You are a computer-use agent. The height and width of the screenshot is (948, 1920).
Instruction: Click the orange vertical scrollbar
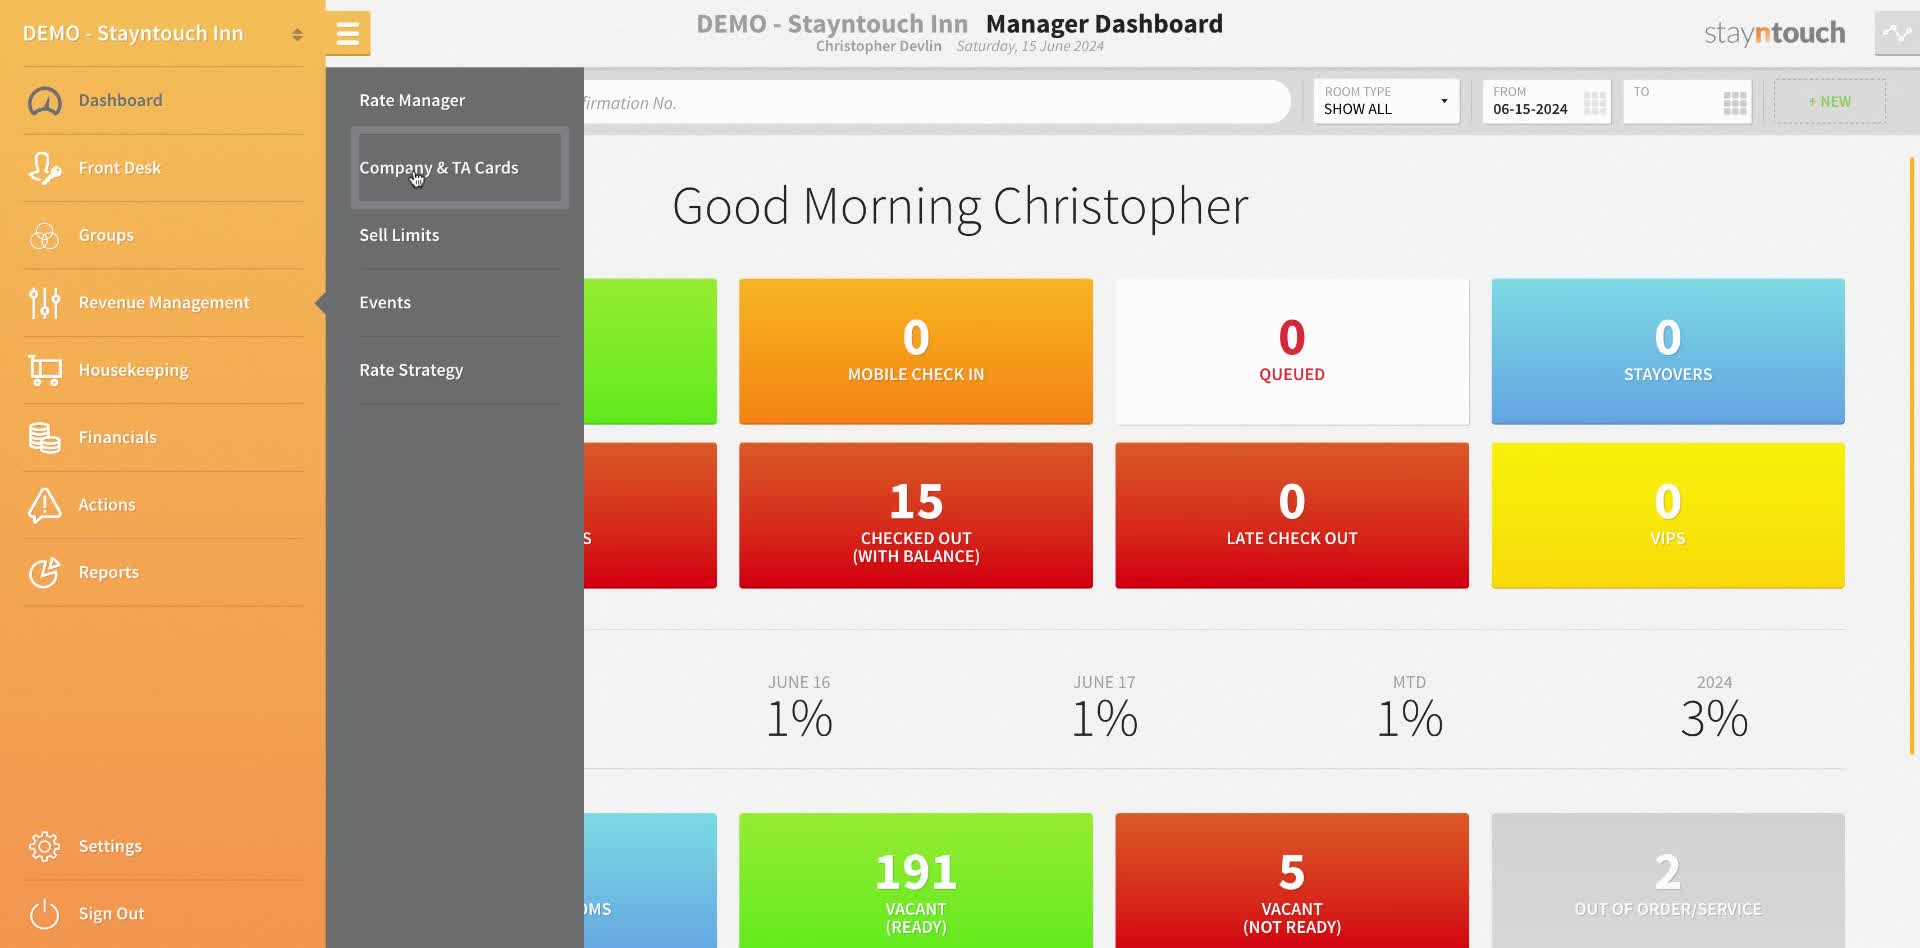coord(1912,455)
